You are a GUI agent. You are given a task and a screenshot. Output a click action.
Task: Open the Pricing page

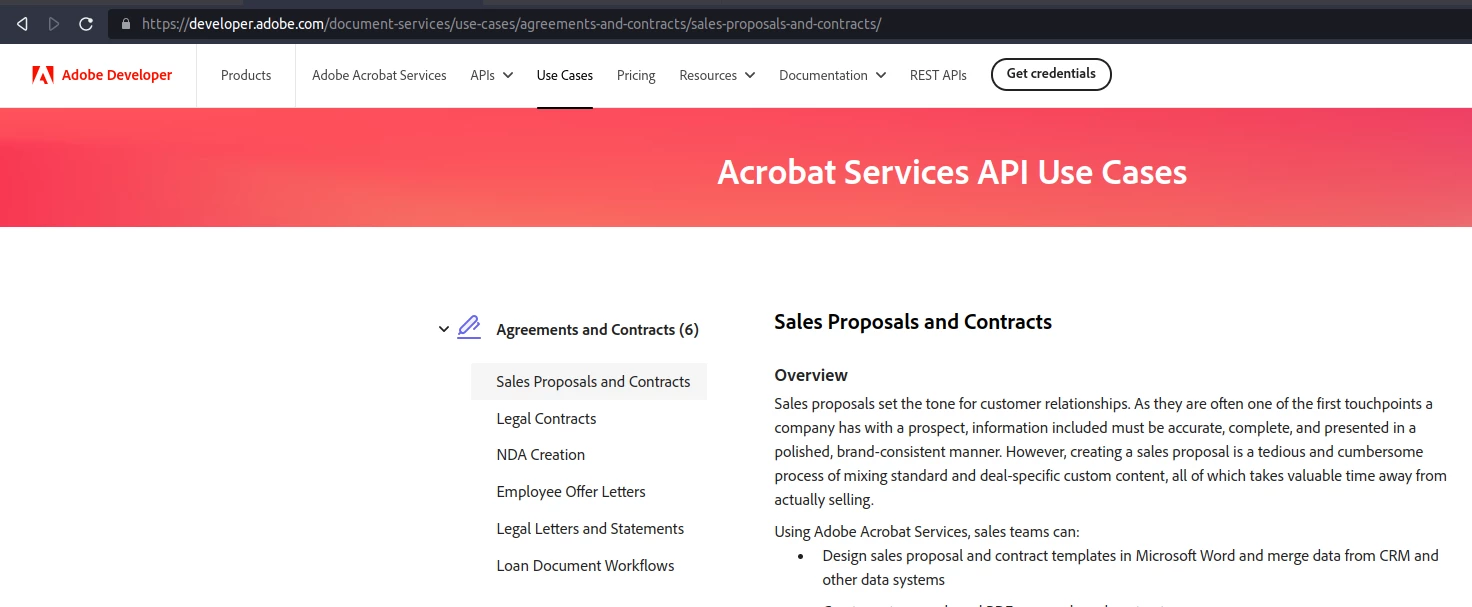pos(636,75)
